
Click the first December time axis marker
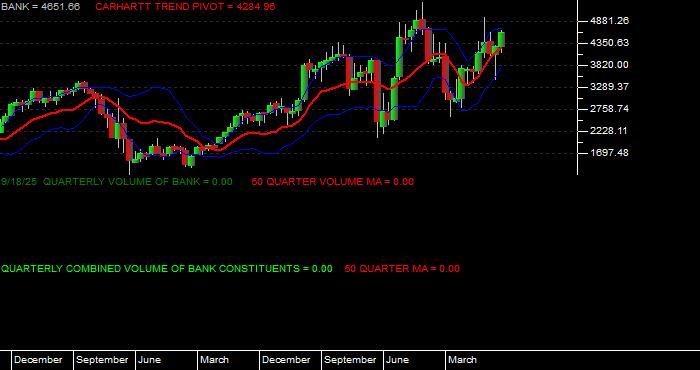point(38,360)
